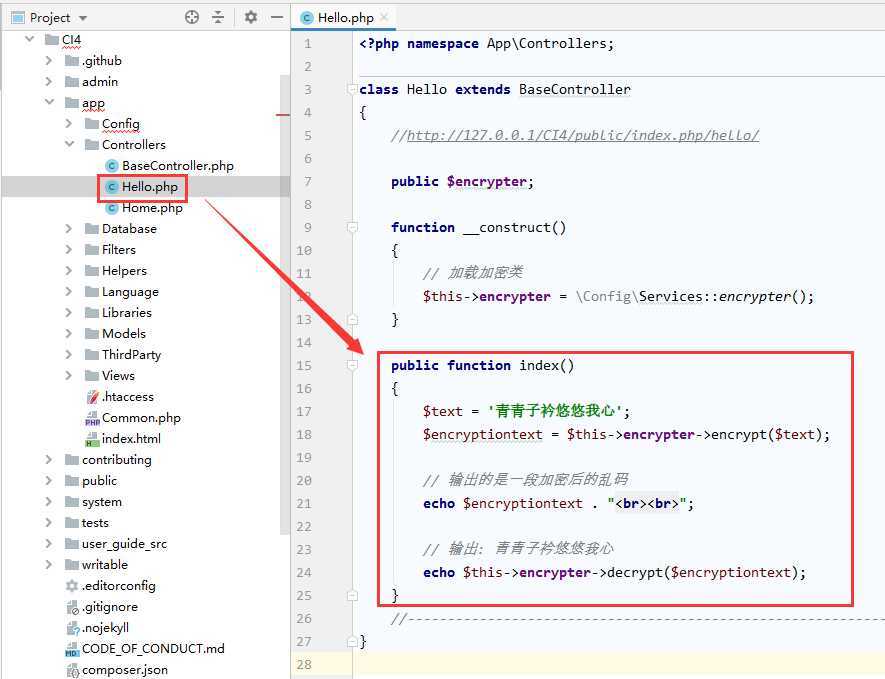Image resolution: width=885 pixels, height=679 pixels.
Task: Toggle fold marker for __construct function
Action: (353, 228)
